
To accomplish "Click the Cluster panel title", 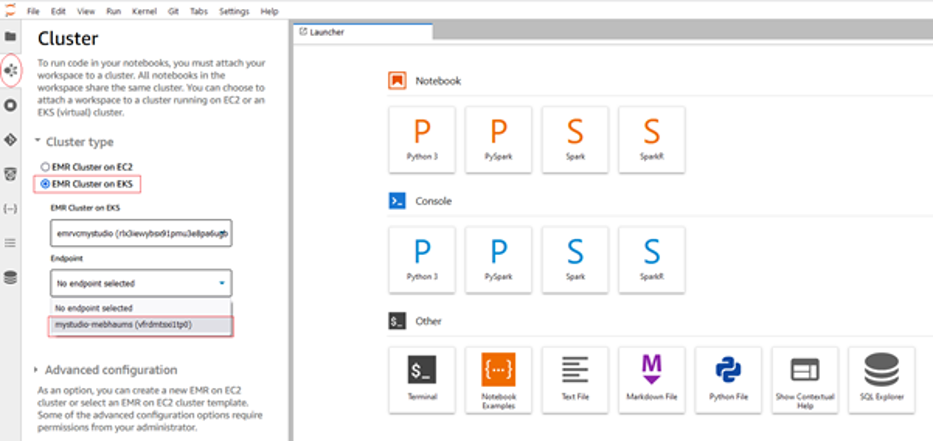I will click(68, 39).
